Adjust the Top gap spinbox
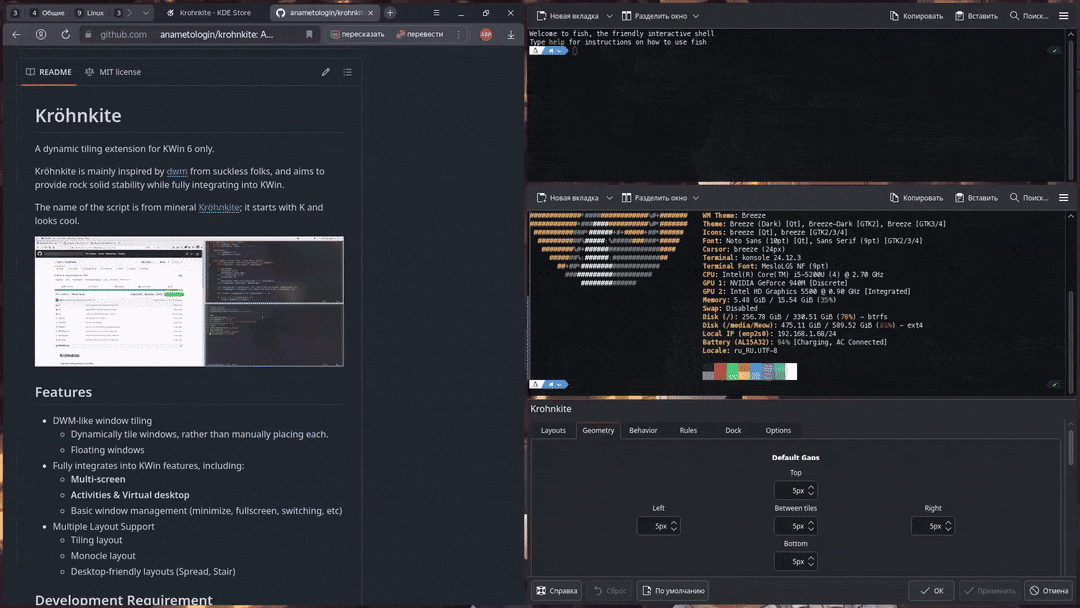This screenshot has width=1080, height=608. pos(797,491)
